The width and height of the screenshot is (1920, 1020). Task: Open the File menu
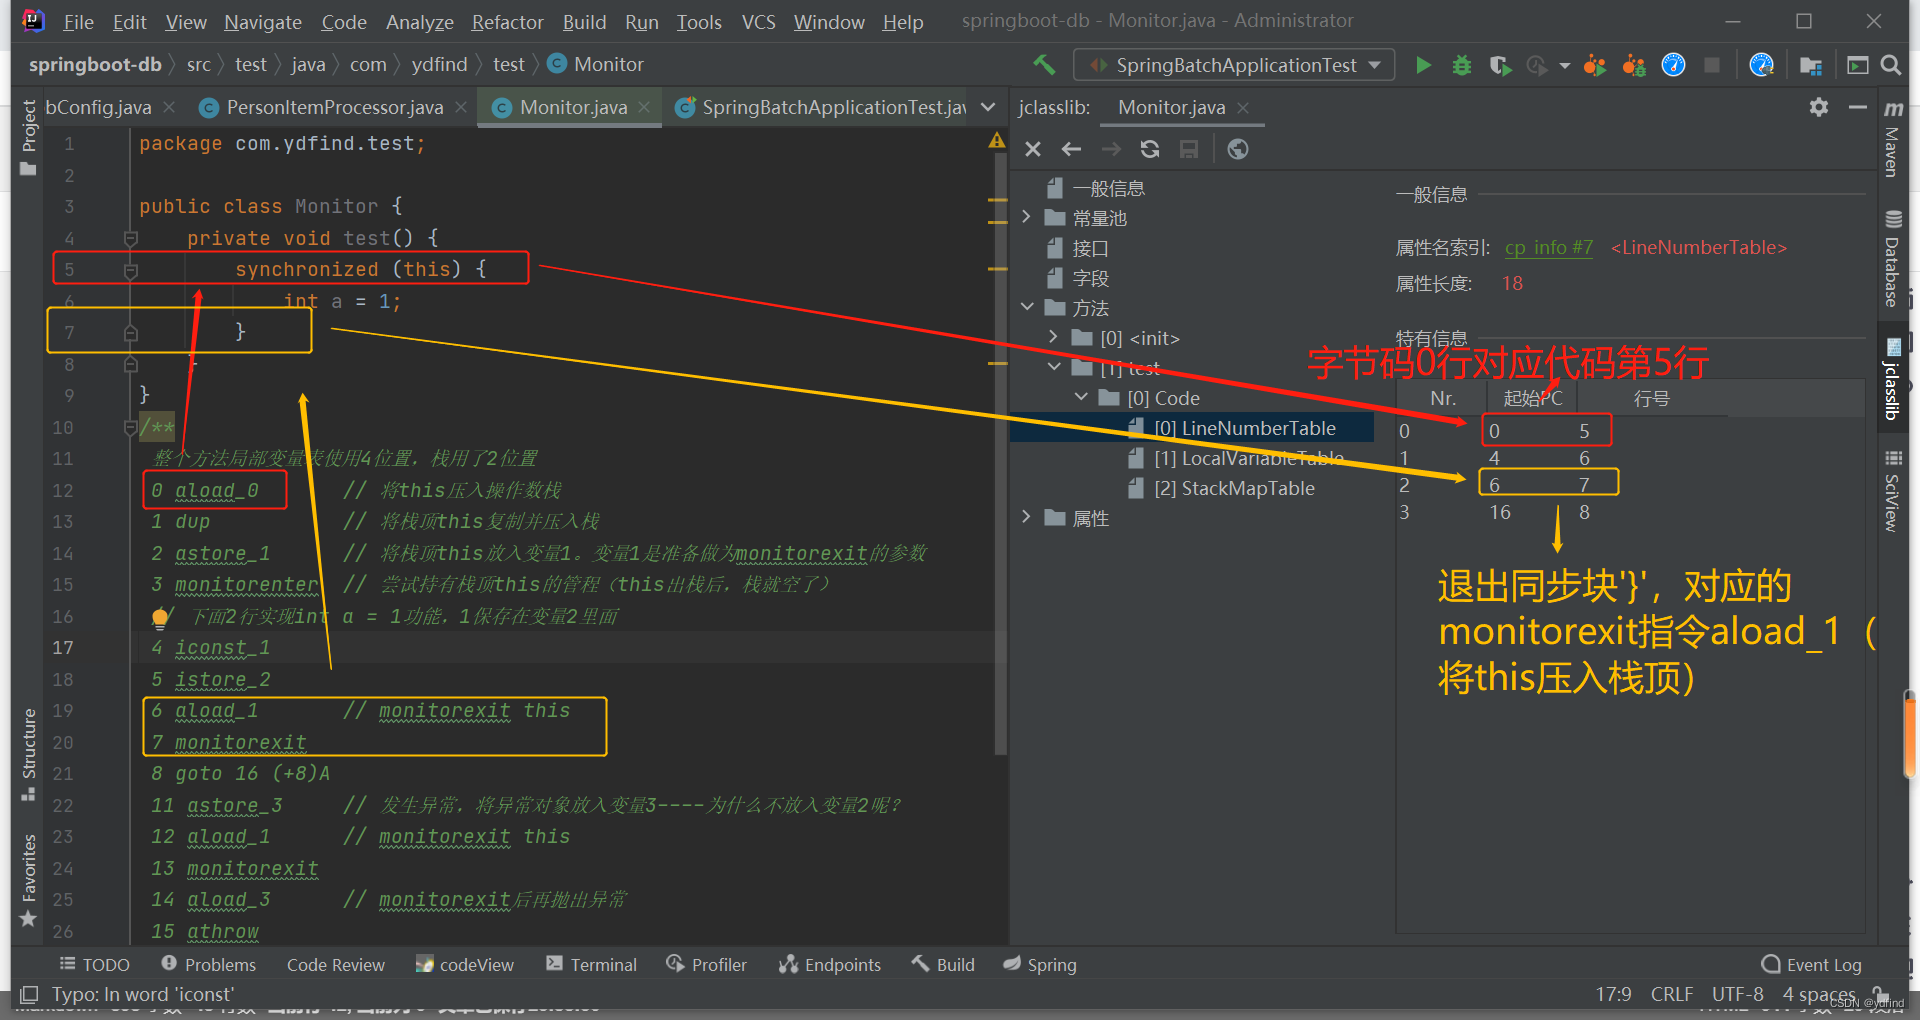(x=78, y=22)
